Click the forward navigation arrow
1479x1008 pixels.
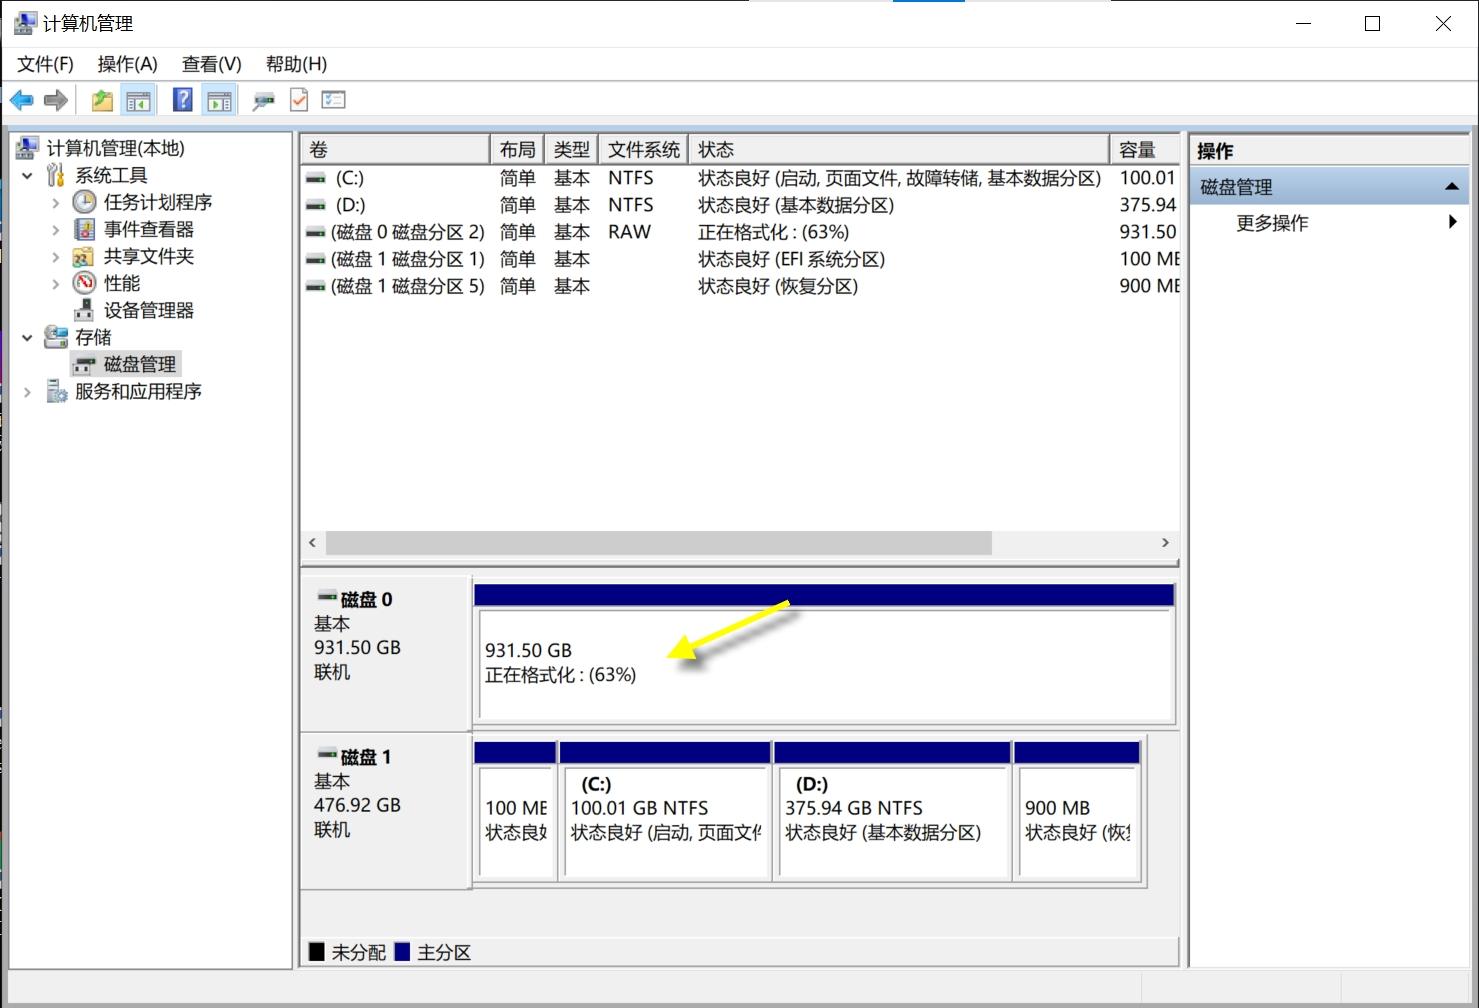[56, 99]
